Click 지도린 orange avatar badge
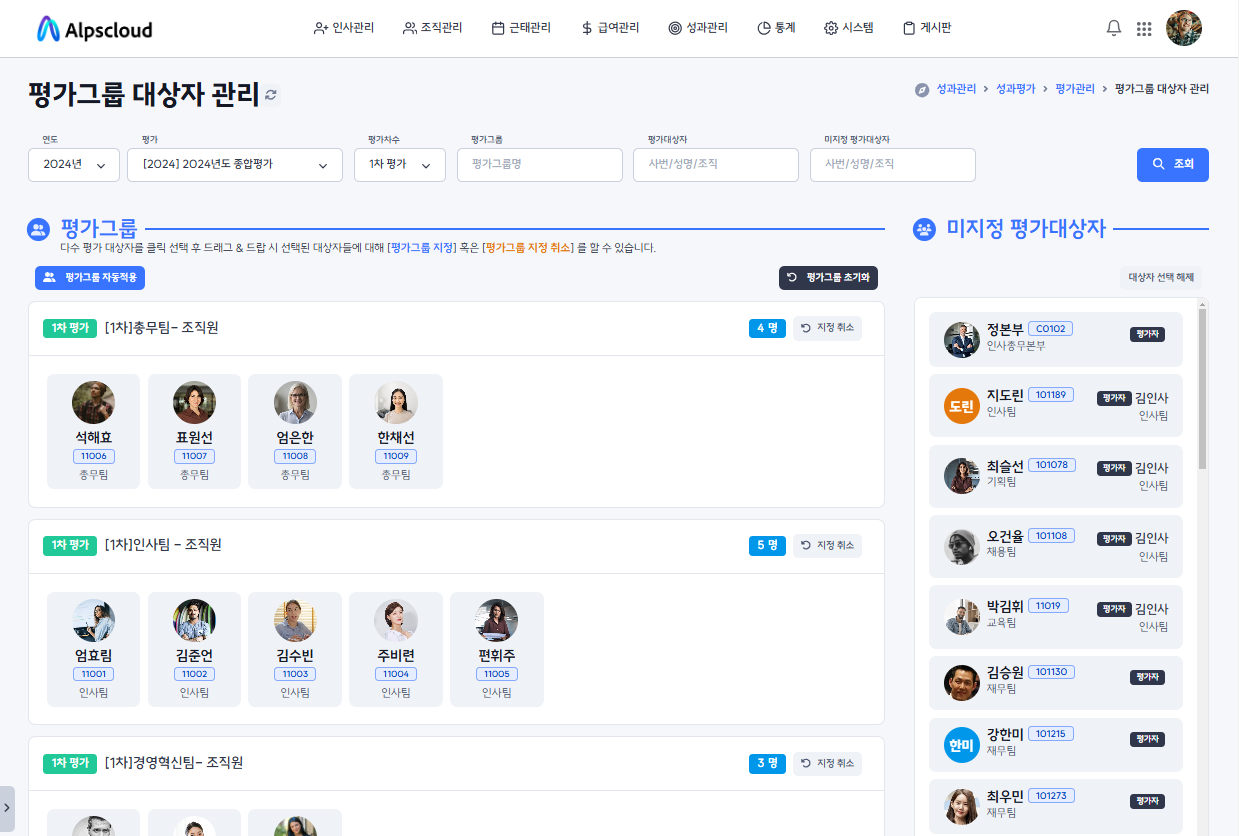Screen dimensions: 1239x836 (x=961, y=406)
